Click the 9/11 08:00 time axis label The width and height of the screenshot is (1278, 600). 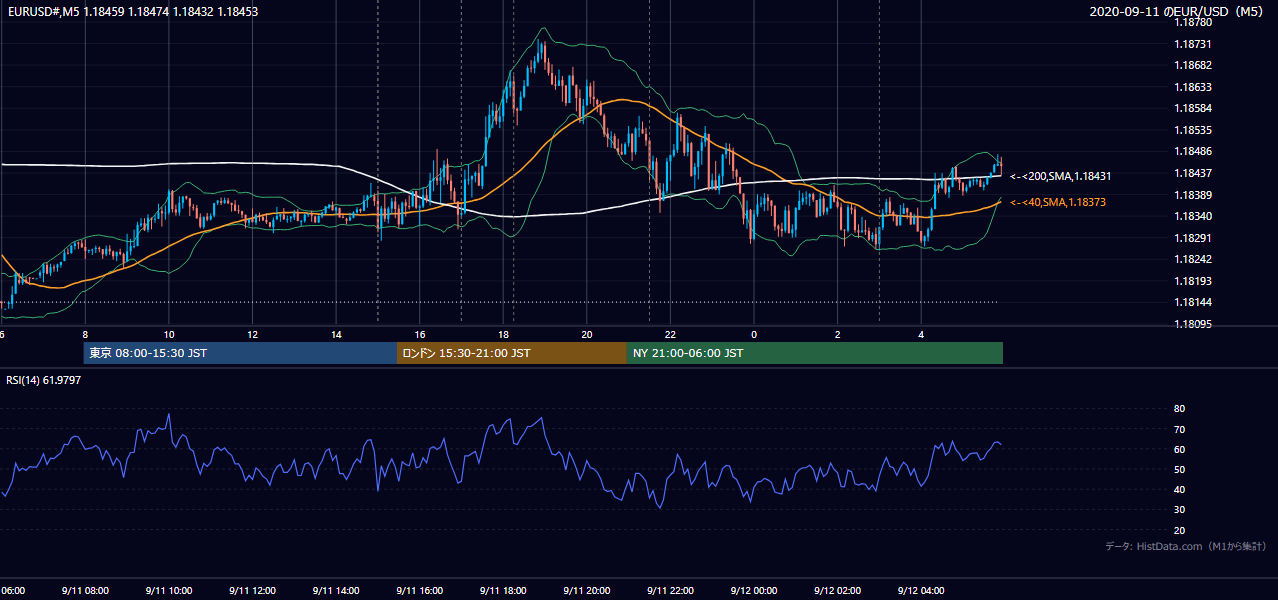pos(85,591)
